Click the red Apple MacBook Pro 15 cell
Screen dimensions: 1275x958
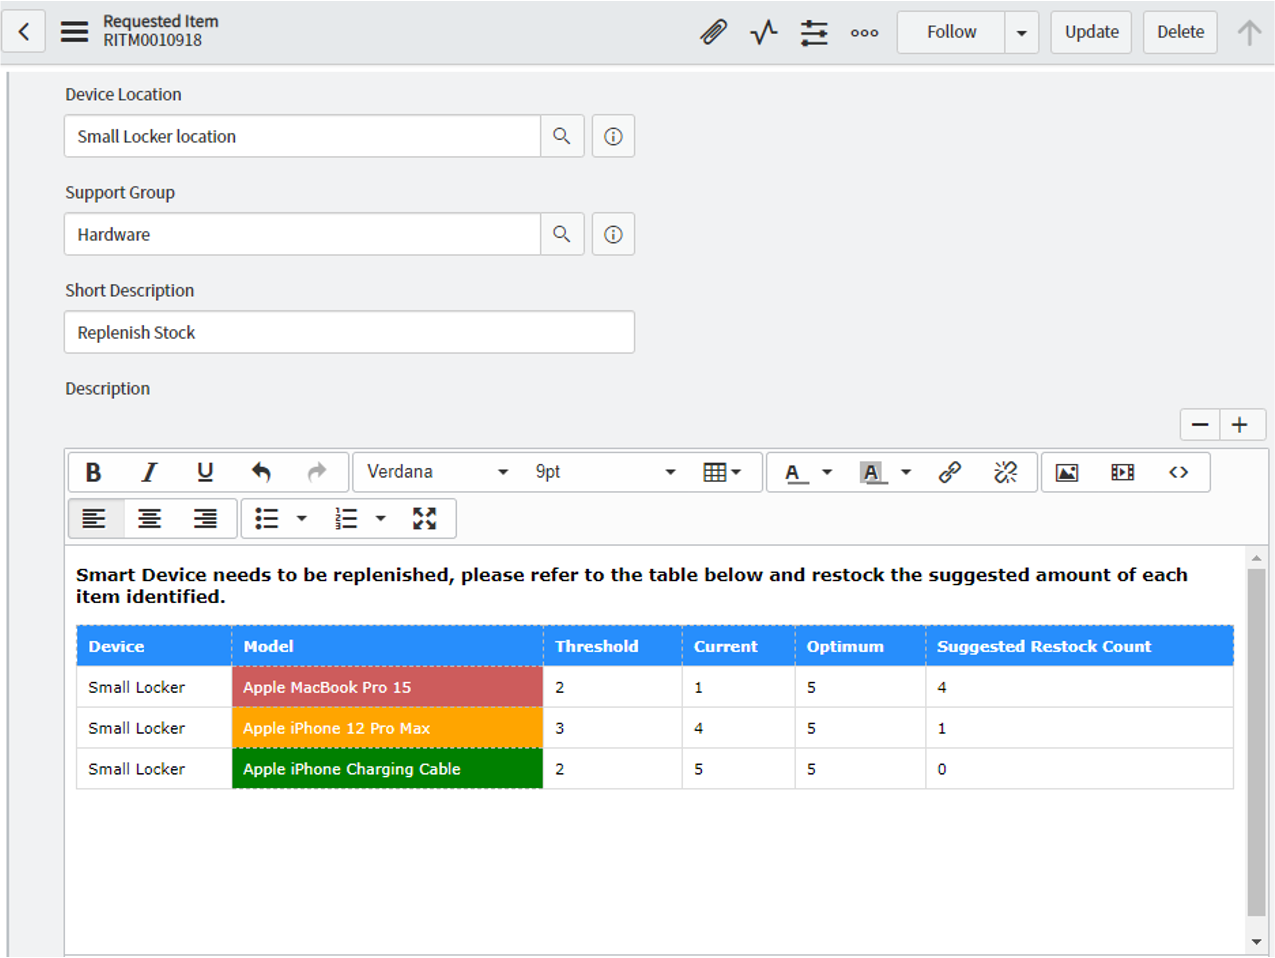387,687
